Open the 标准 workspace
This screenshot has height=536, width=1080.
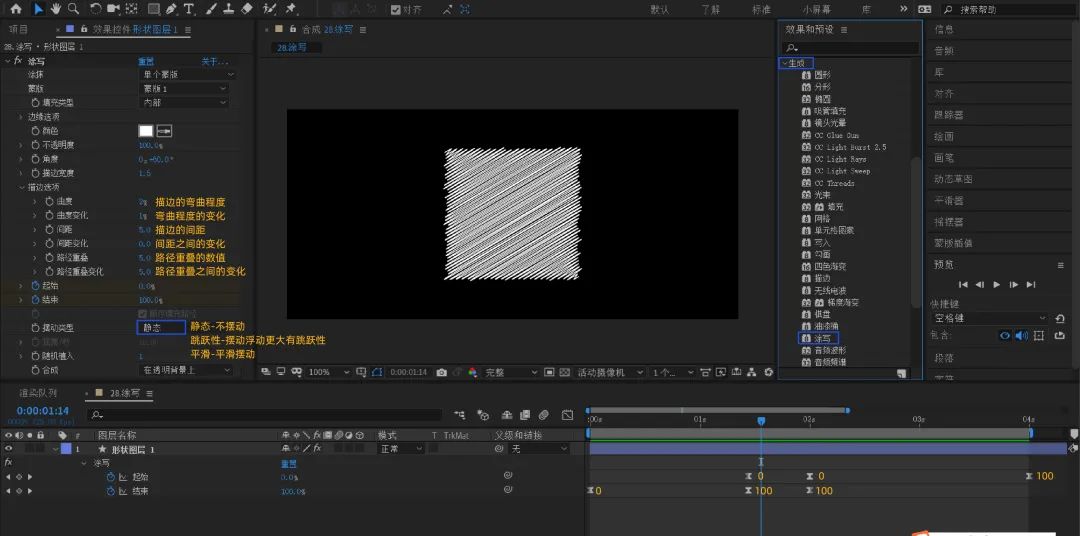point(761,10)
